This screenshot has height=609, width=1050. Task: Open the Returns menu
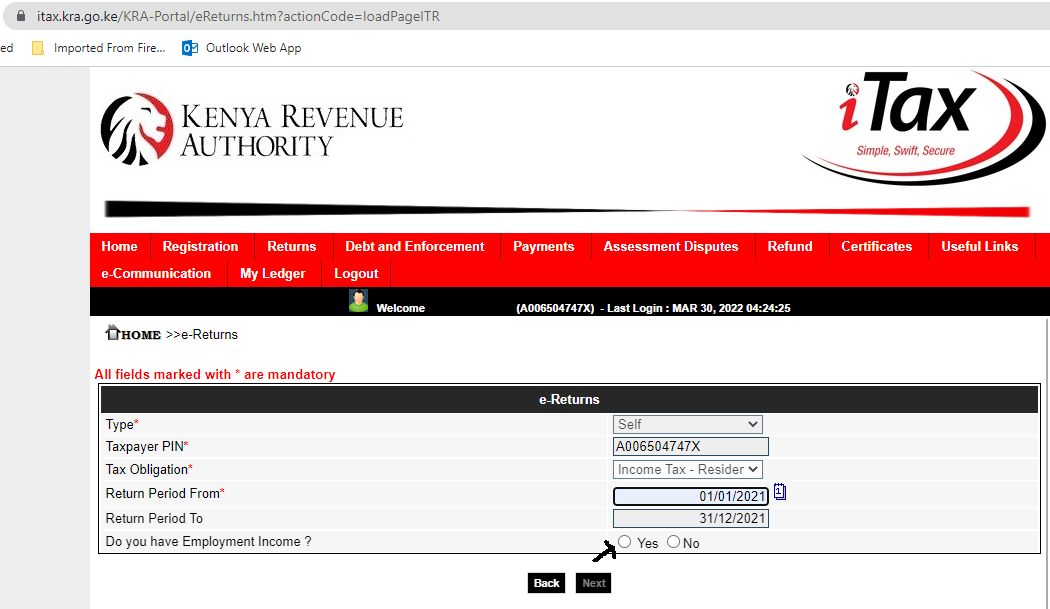[292, 246]
